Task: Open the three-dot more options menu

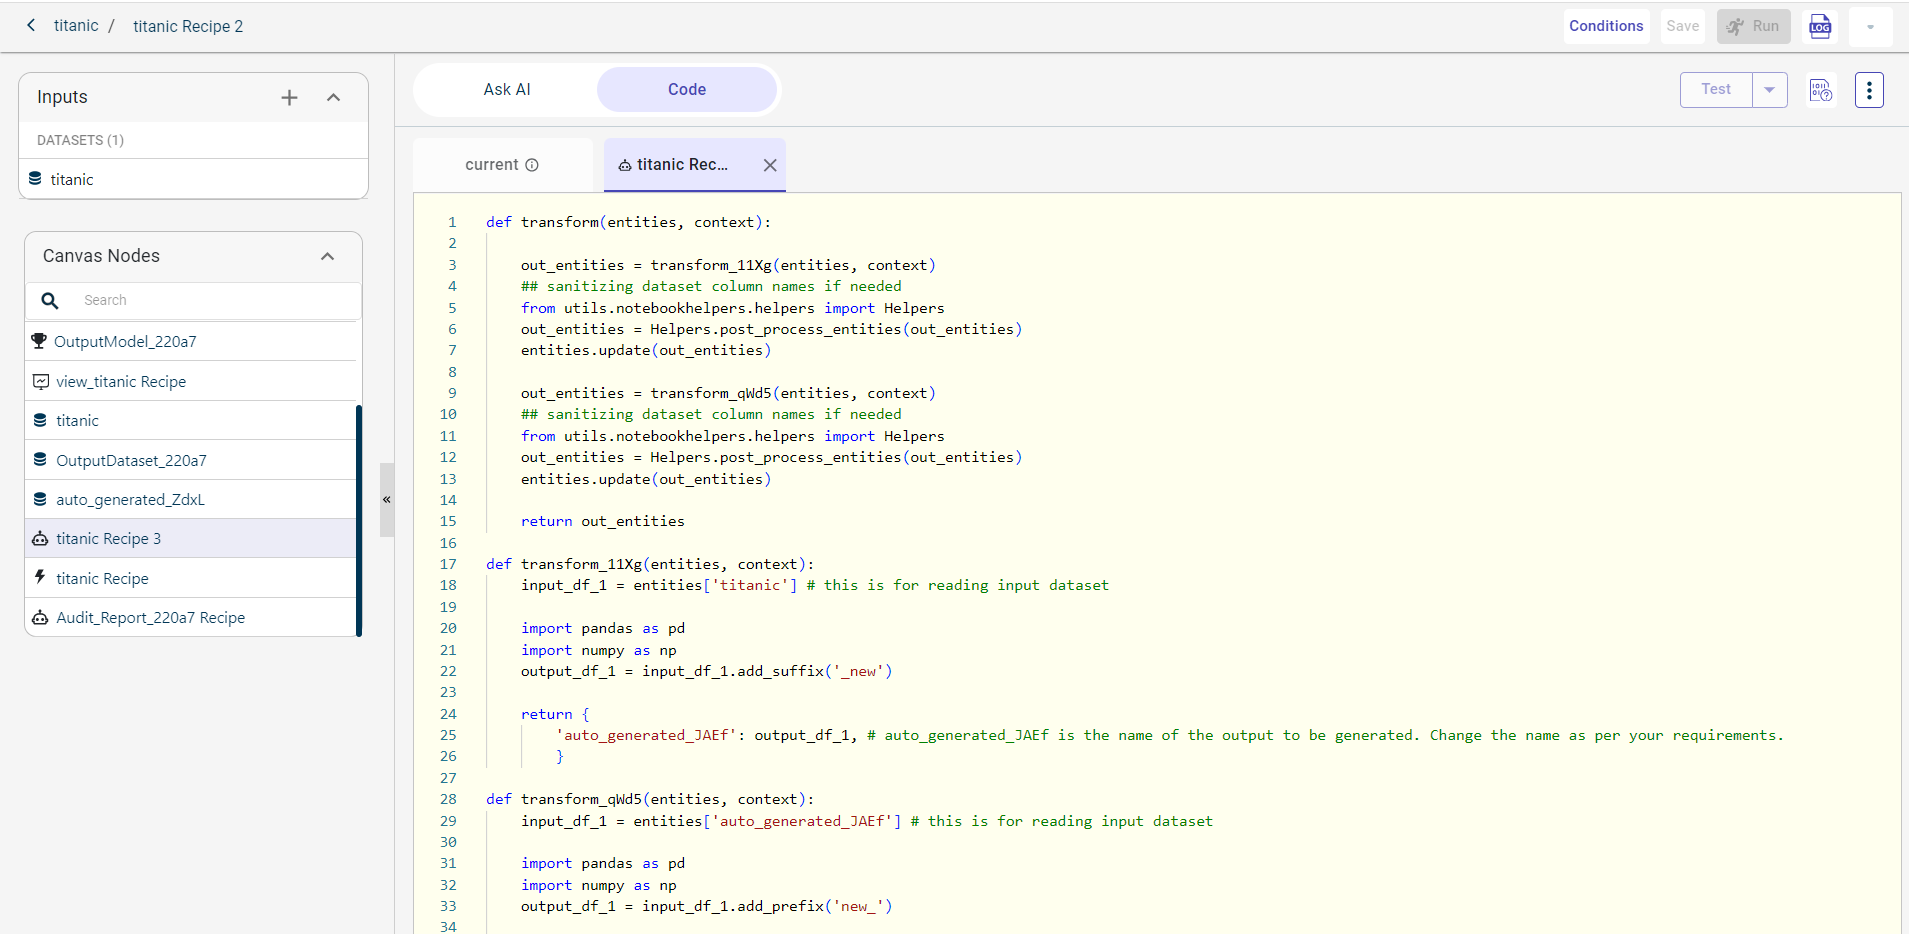Action: tap(1868, 90)
